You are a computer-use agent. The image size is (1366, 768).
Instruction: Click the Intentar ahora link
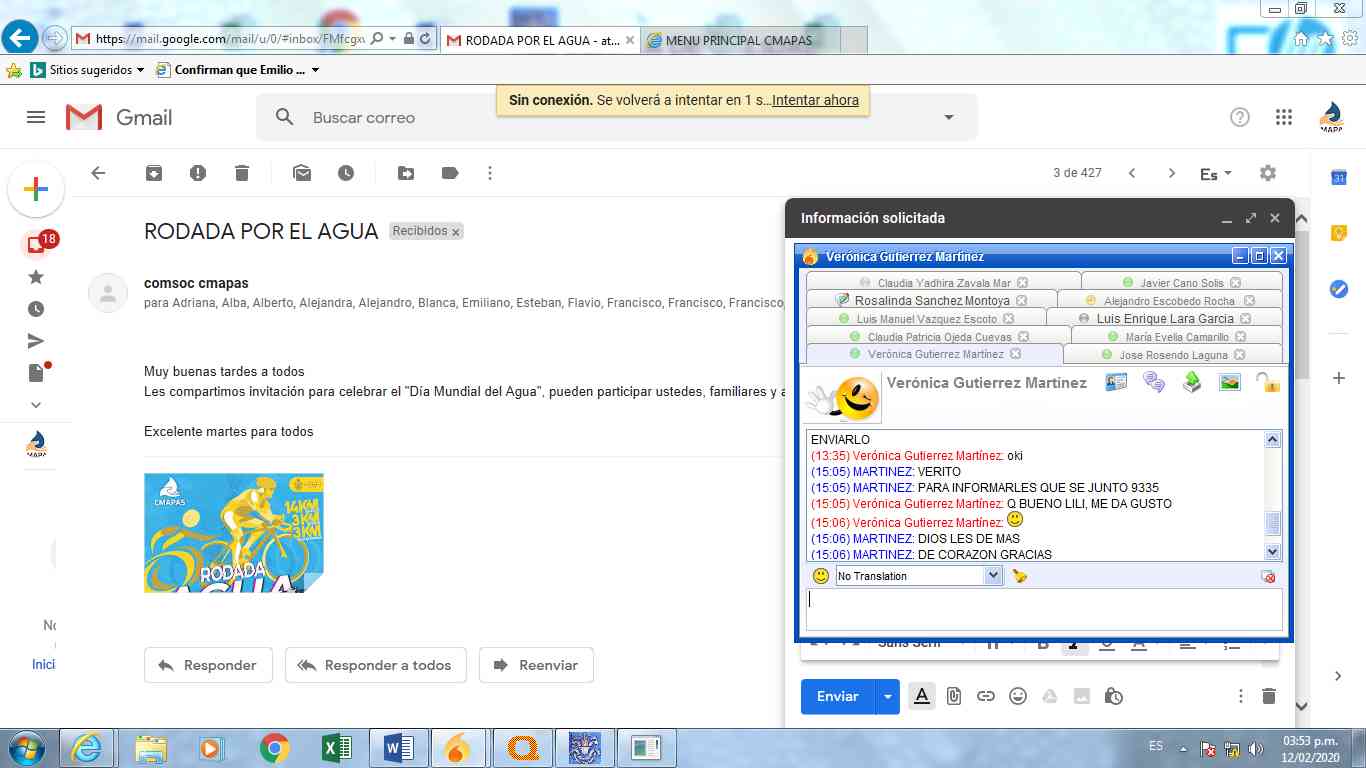pos(815,100)
